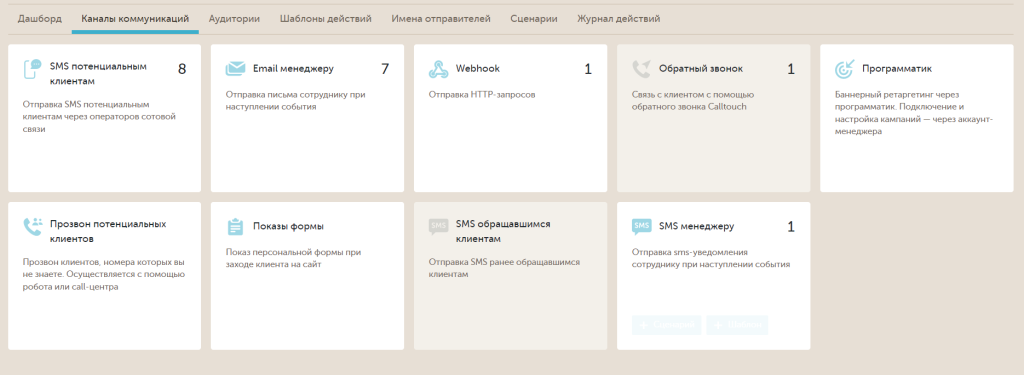Open the Webhook card title
Viewport: 1024px width, 375px height.
click(x=478, y=69)
